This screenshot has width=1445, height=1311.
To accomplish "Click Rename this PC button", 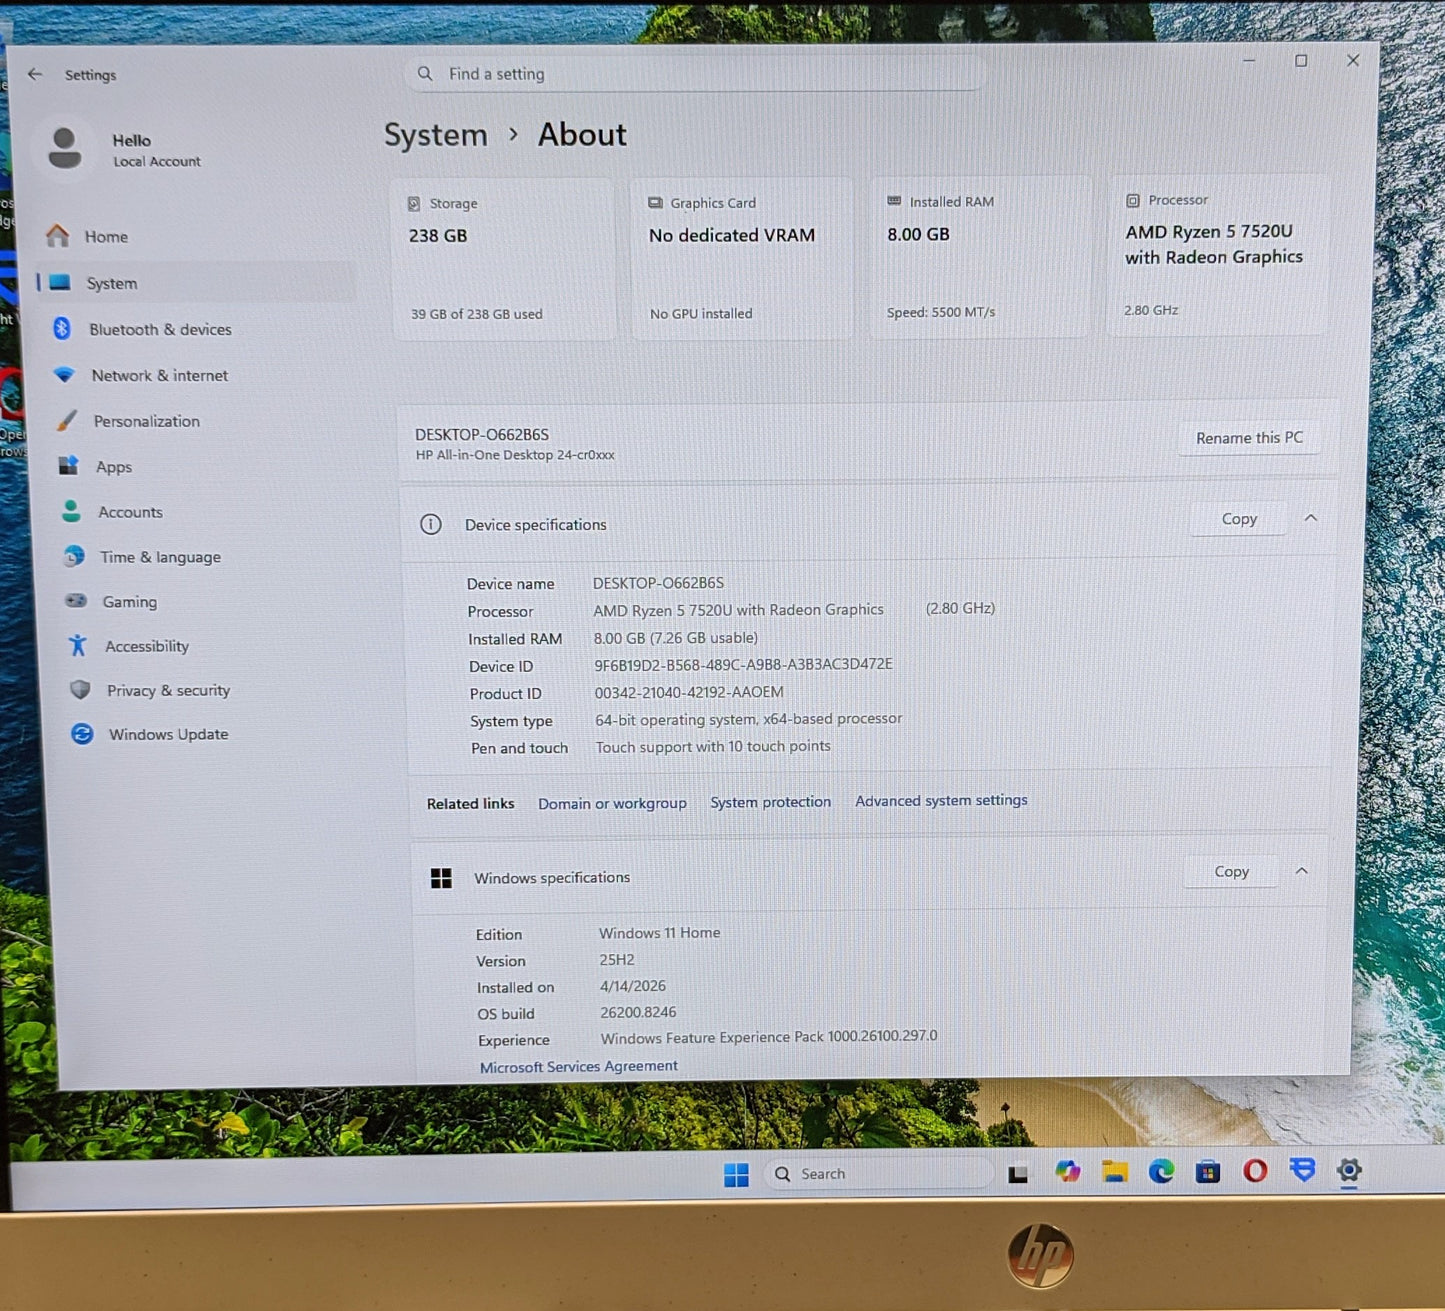I will click(1249, 438).
